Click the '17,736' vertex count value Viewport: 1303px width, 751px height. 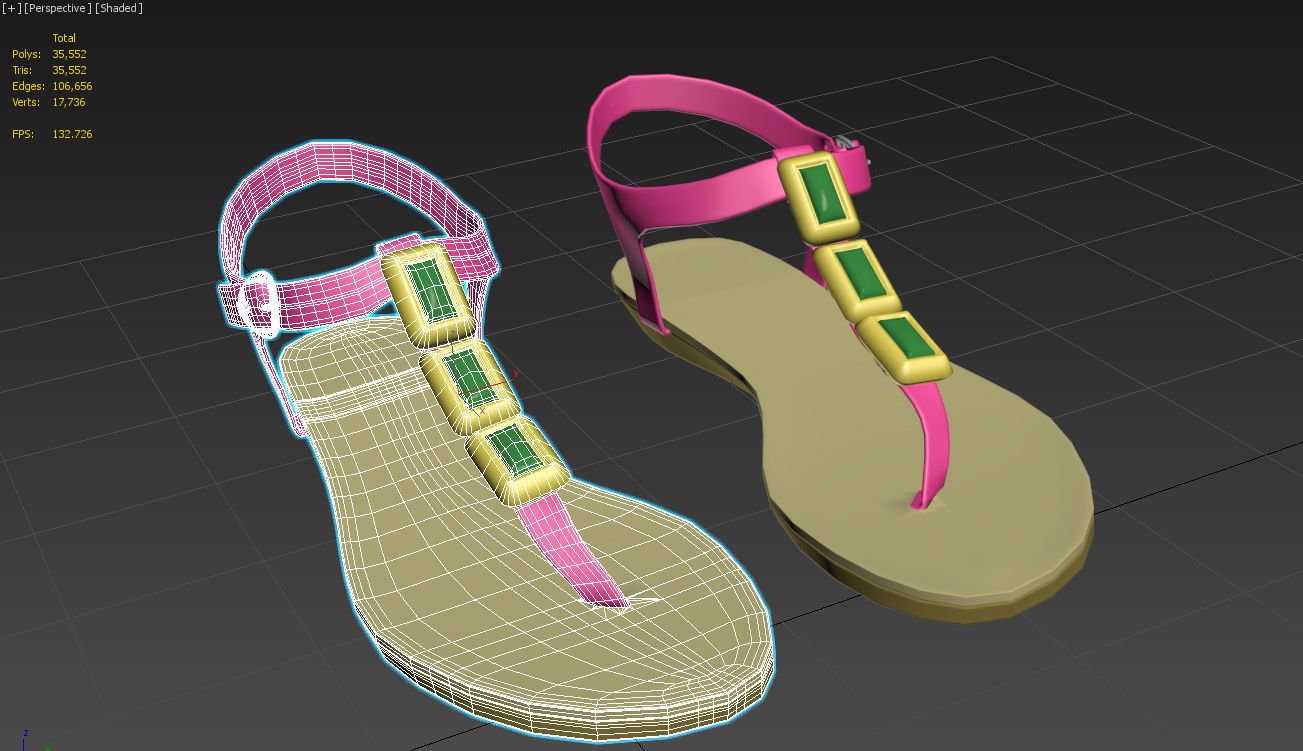69,102
